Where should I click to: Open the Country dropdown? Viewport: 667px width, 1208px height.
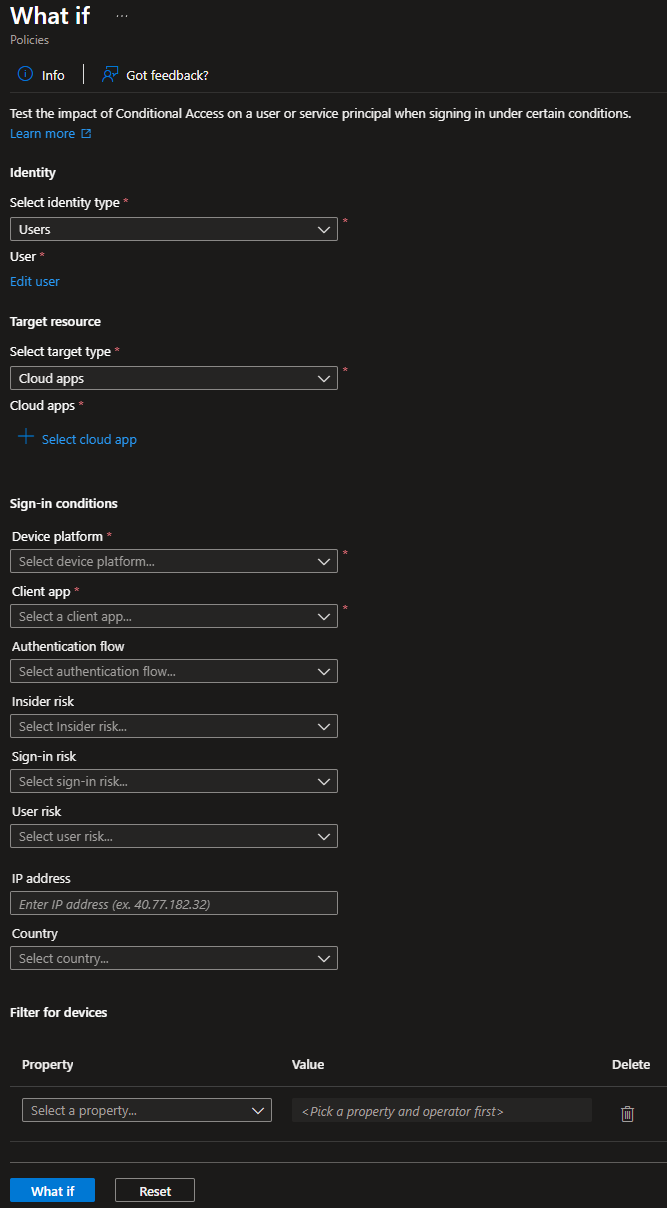tap(174, 958)
